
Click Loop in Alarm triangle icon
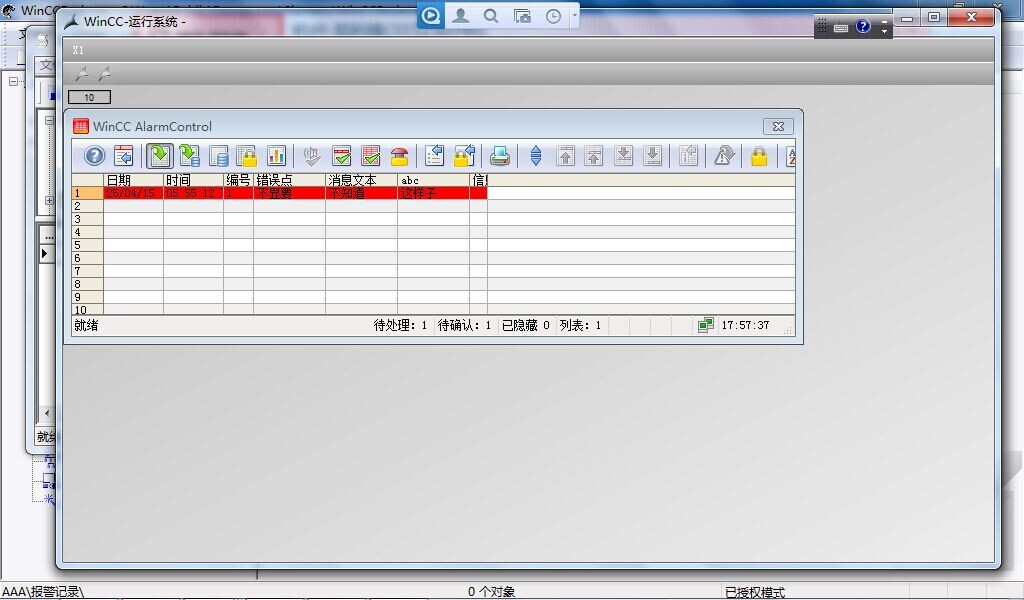point(724,156)
